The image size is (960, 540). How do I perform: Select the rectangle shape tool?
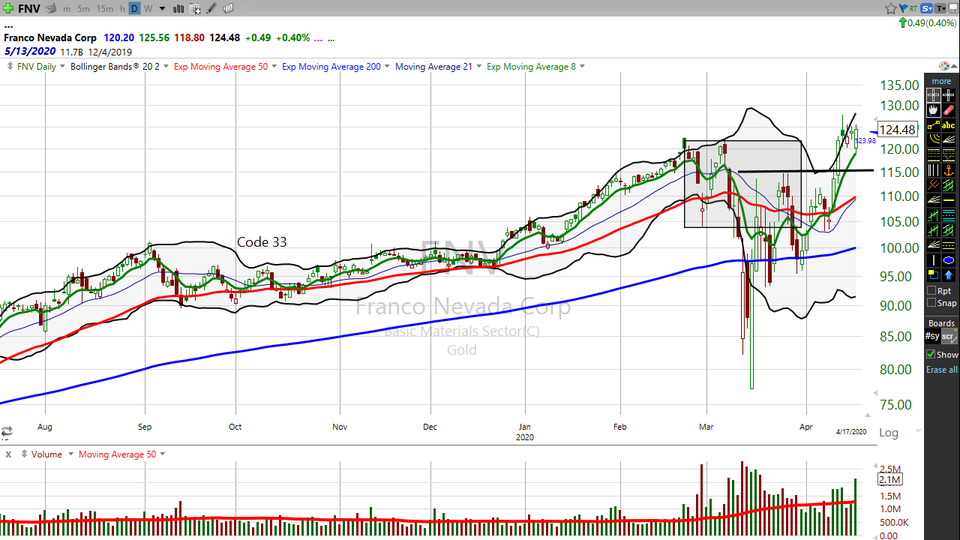933,276
